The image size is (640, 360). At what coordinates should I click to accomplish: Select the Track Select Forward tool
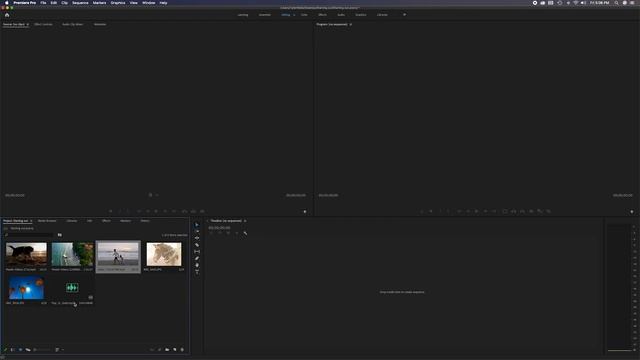(197, 231)
